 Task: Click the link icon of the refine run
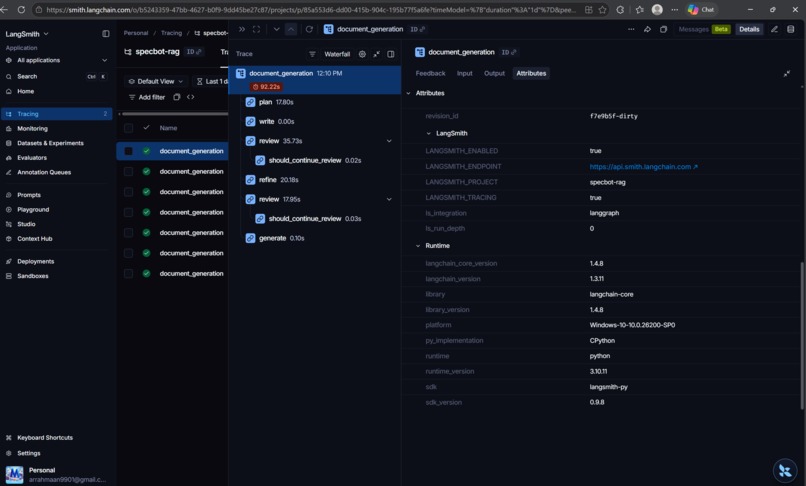(x=250, y=179)
